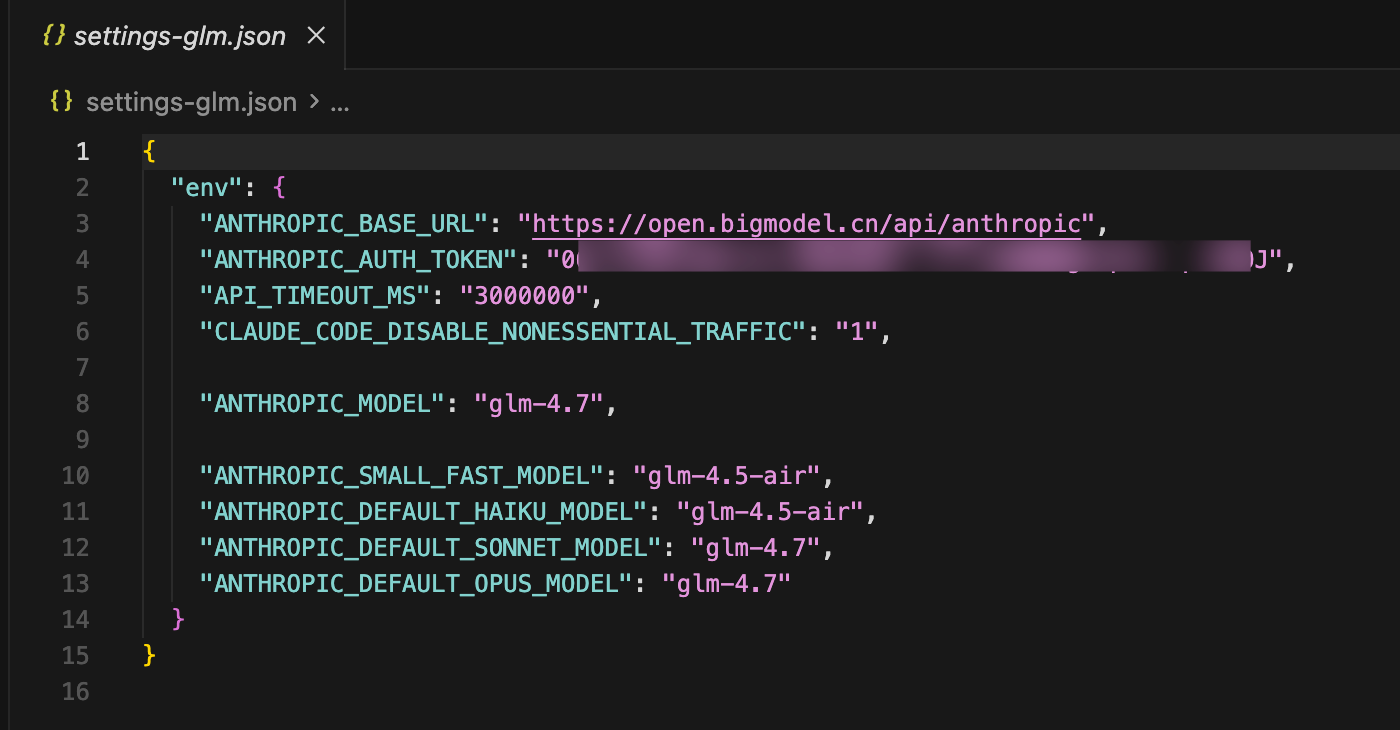Click "glm-4.7" value on line 13

coord(727,584)
